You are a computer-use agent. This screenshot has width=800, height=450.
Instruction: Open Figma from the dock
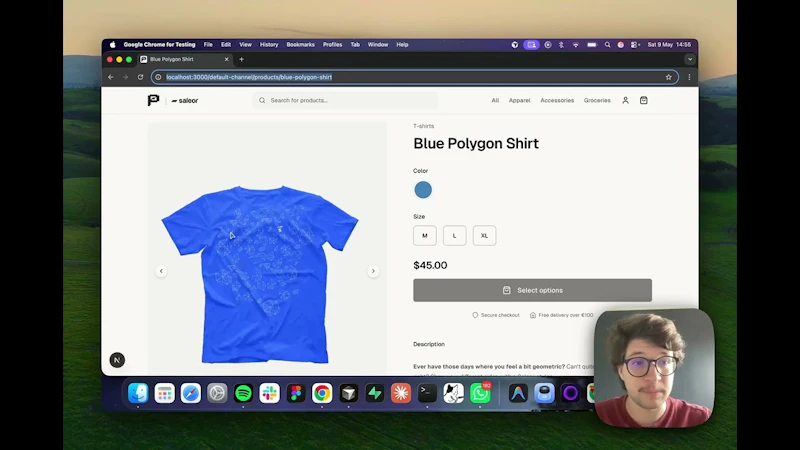point(296,393)
